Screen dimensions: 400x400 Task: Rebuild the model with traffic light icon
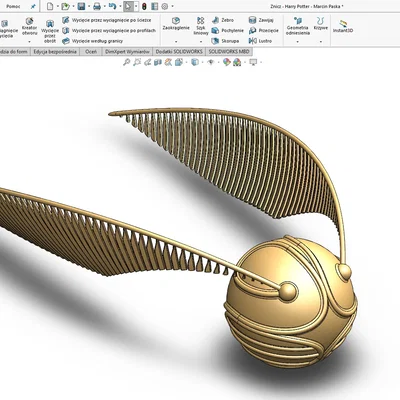(x=144, y=6)
